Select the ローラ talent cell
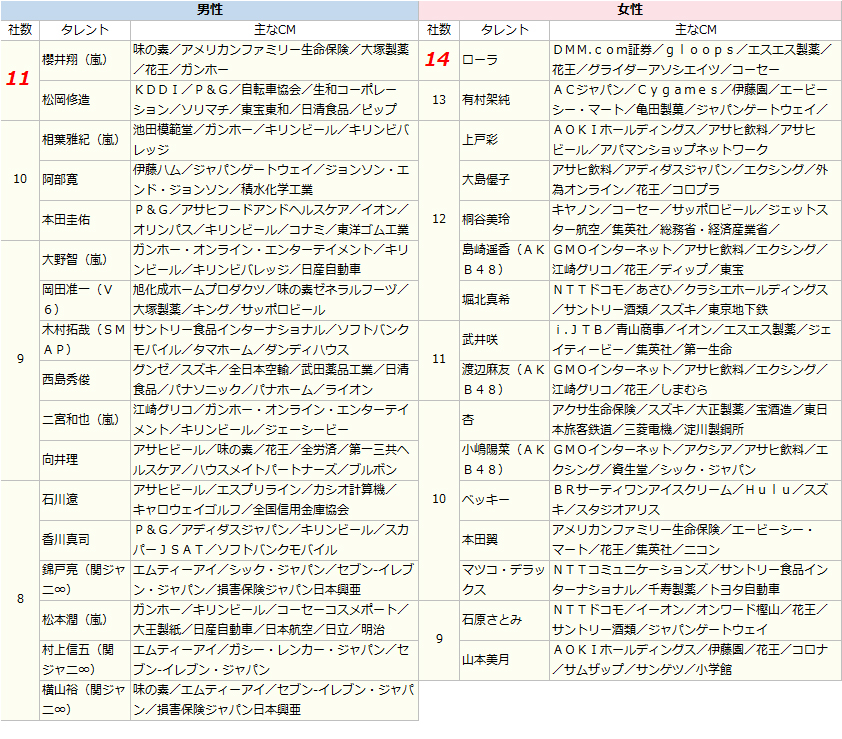Image resolution: width=842 pixels, height=739 pixels. [x=504, y=60]
